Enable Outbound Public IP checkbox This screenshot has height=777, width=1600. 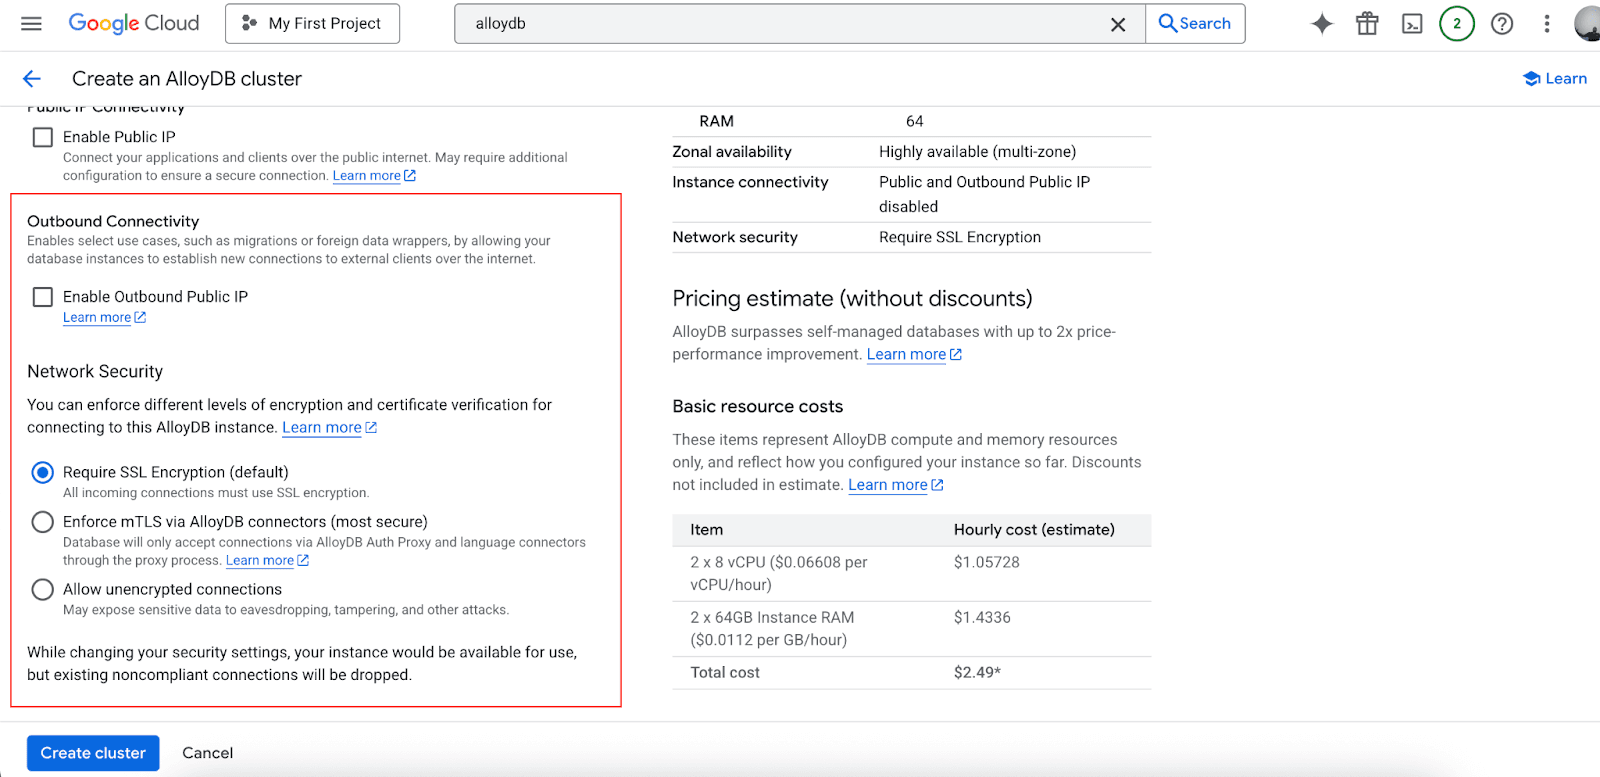43,297
